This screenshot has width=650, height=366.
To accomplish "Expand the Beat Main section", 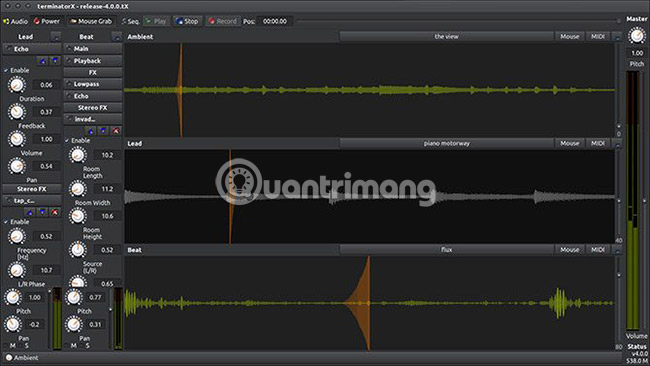I will click(x=93, y=49).
